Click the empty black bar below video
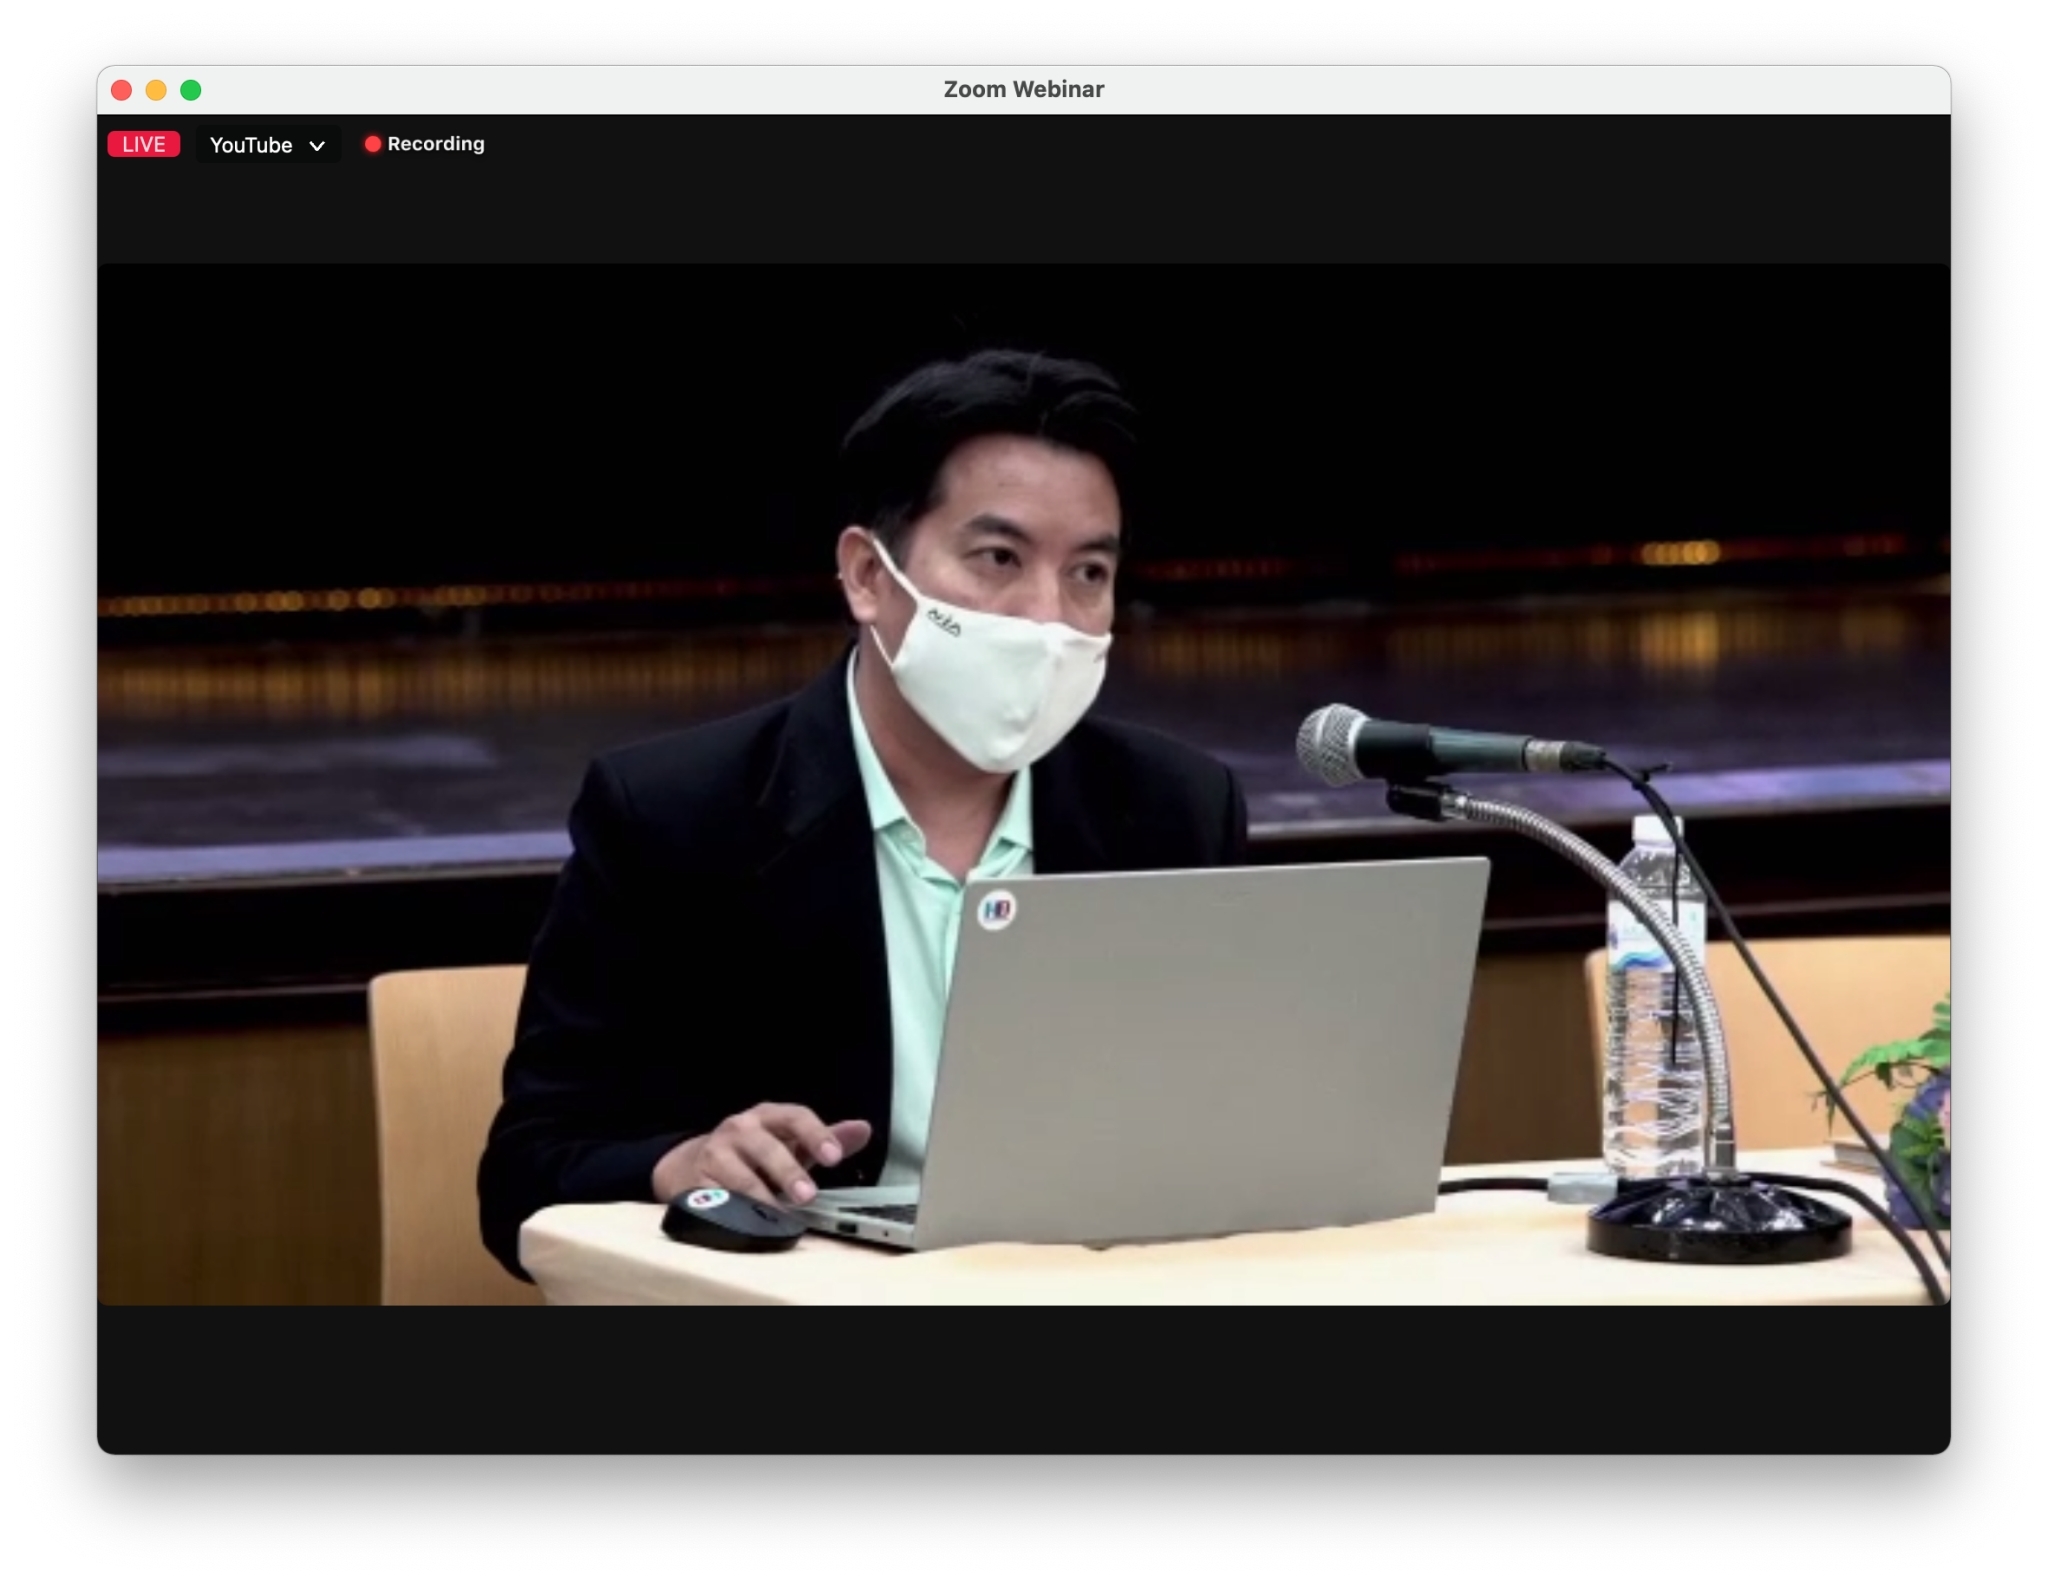Image resolution: width=2048 pixels, height=1583 pixels. 1023,1378
